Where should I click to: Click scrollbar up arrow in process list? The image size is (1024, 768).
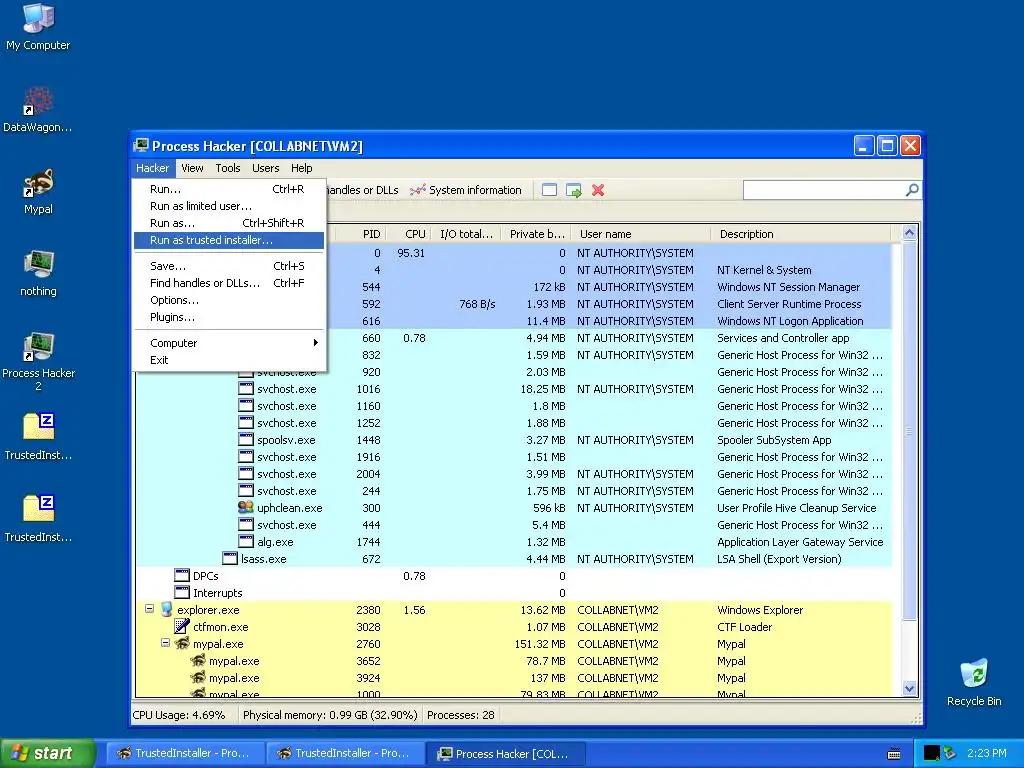point(909,233)
